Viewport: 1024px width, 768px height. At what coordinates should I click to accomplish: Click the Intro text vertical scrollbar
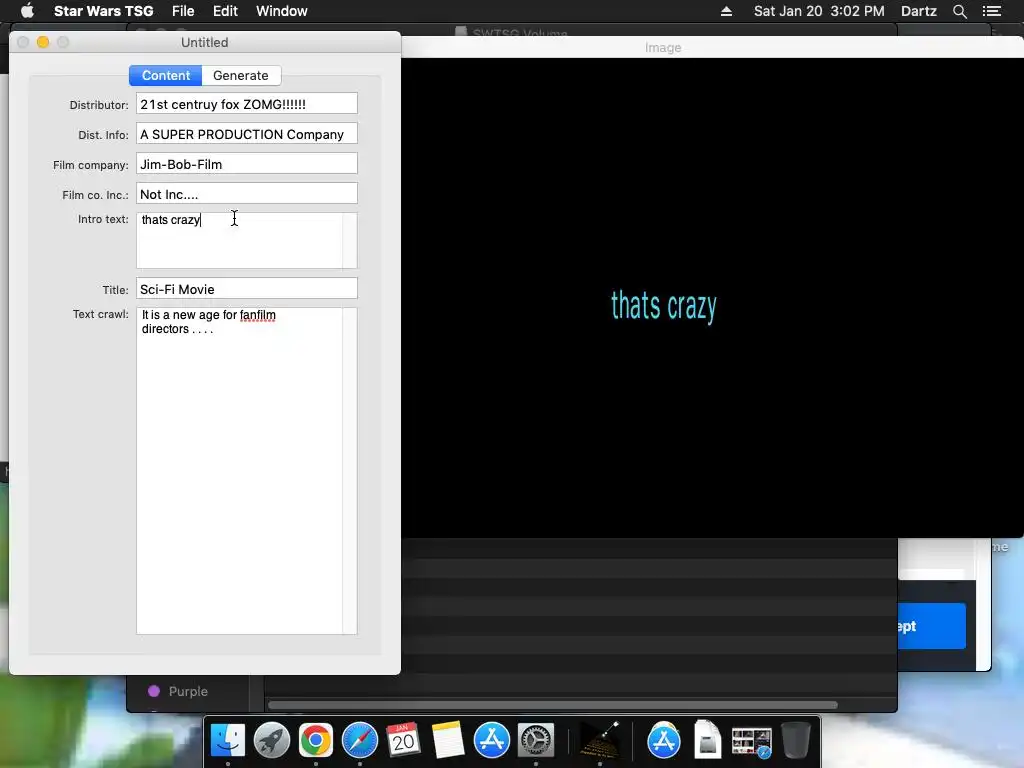pyautogui.click(x=350, y=240)
